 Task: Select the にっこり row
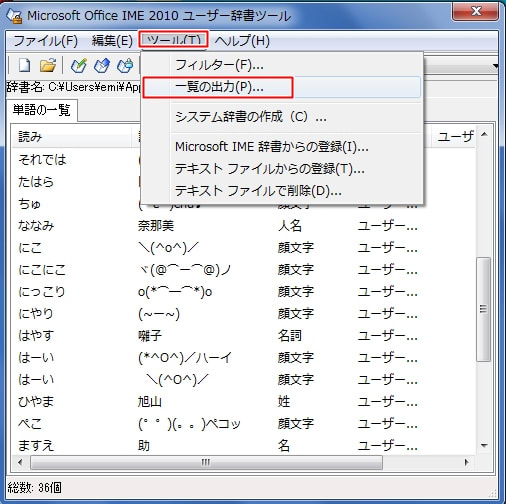[x=42, y=292]
